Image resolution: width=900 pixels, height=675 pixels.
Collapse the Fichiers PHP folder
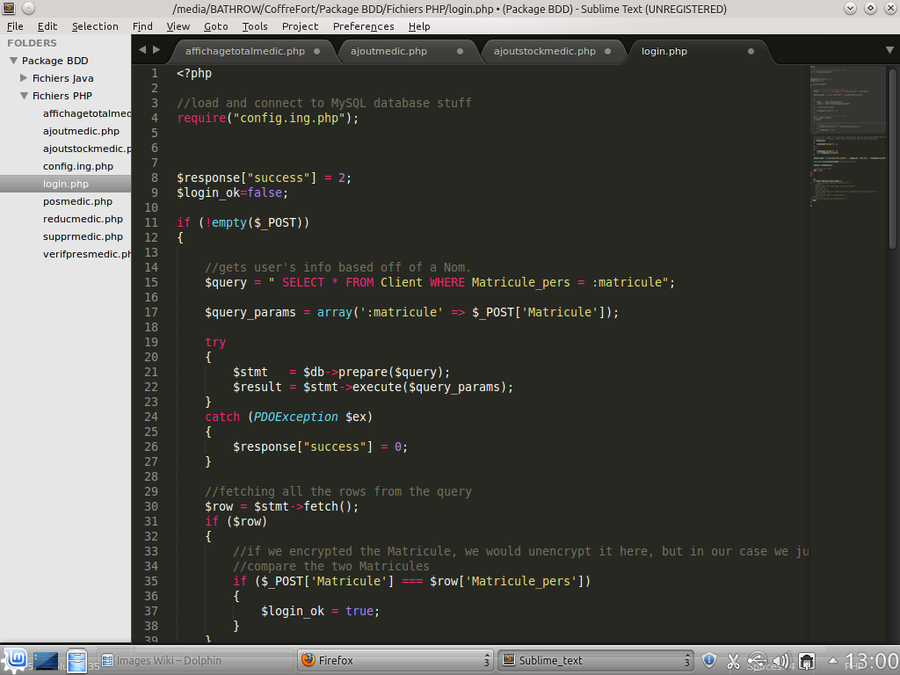pos(24,96)
